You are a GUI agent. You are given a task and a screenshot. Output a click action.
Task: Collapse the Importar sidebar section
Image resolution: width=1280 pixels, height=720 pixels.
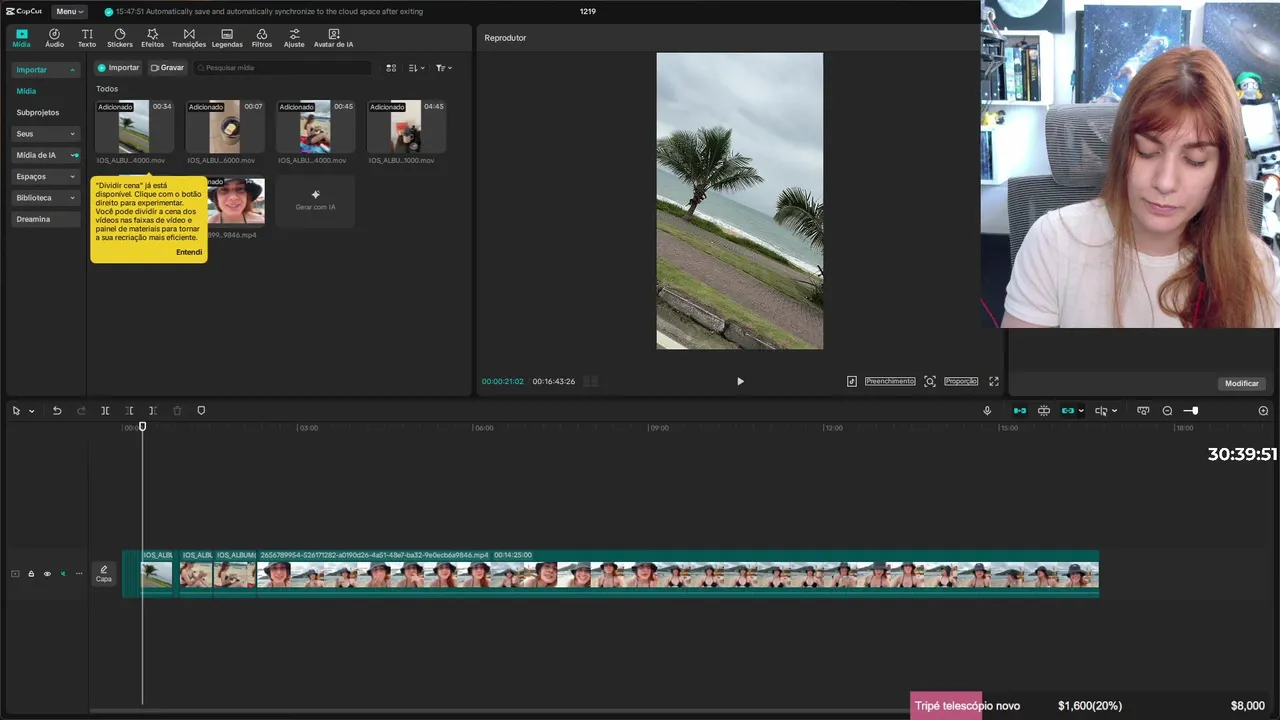click(x=45, y=70)
